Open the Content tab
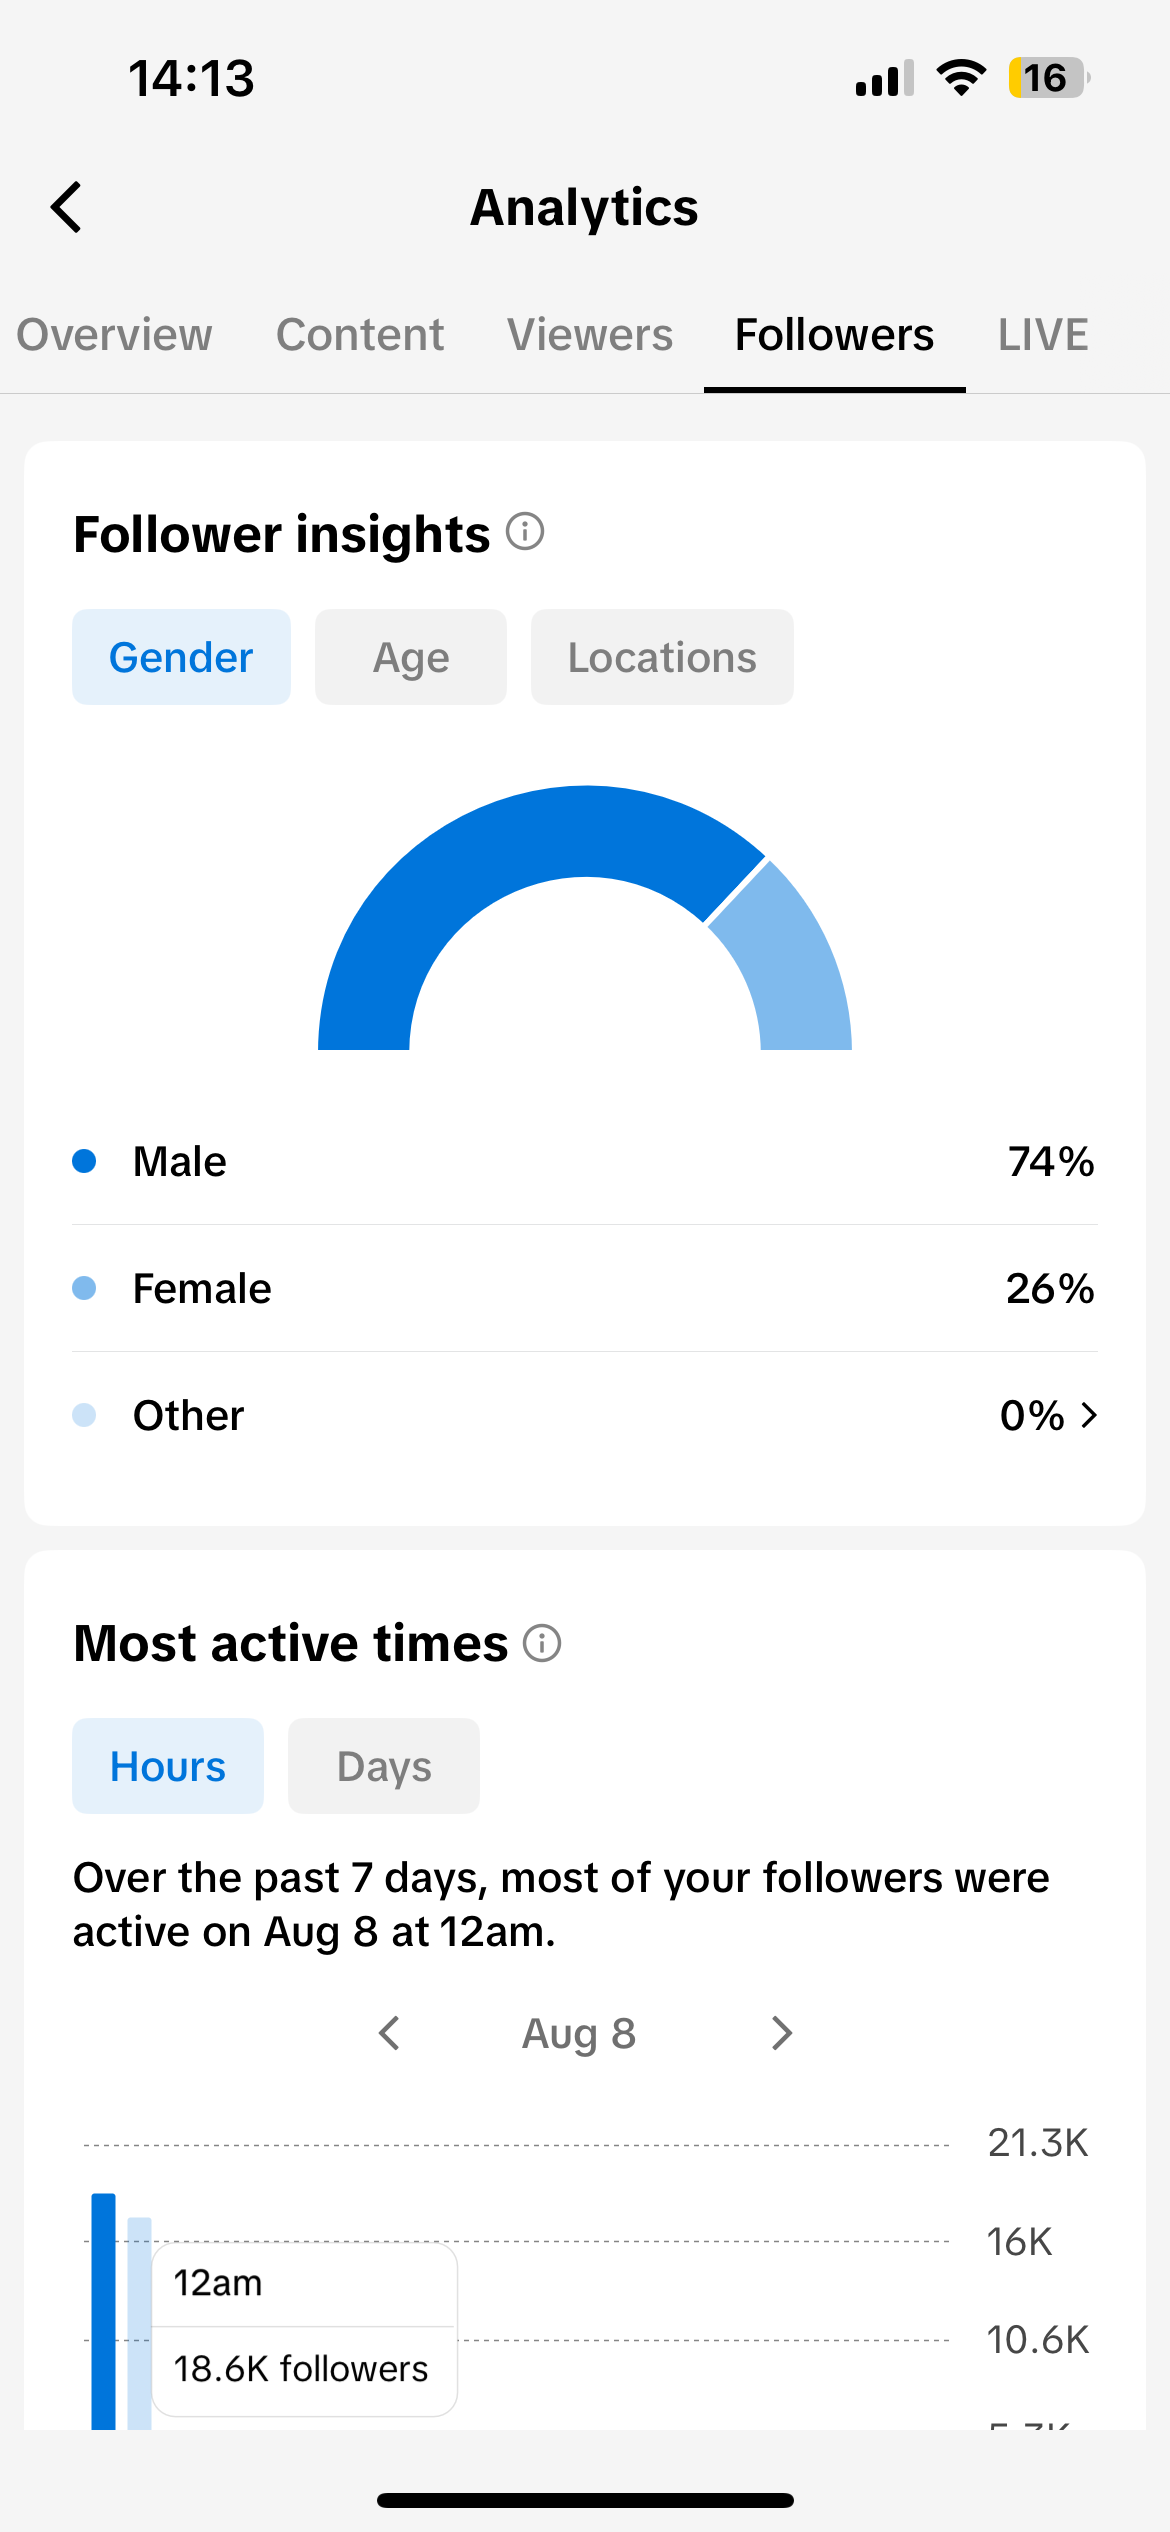 (360, 335)
